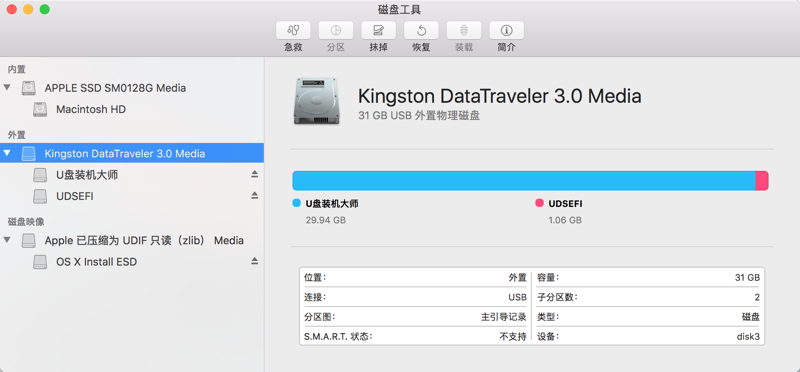This screenshot has width=800, height=372.
Task: Eject the UDSEFI volume
Action: (255, 196)
